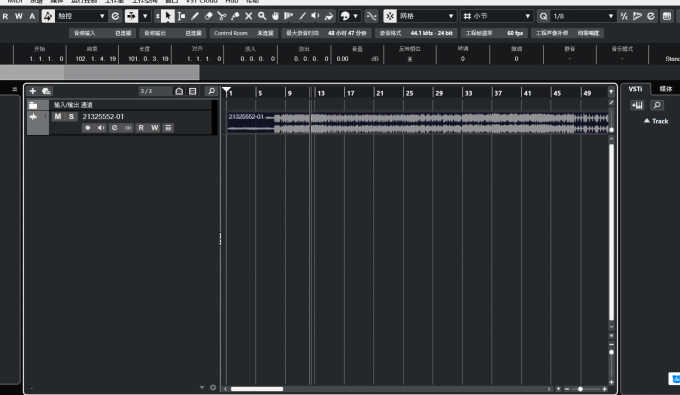The image size is (680, 395).
Task: Select the hand tool in toolbar
Action: (275, 16)
